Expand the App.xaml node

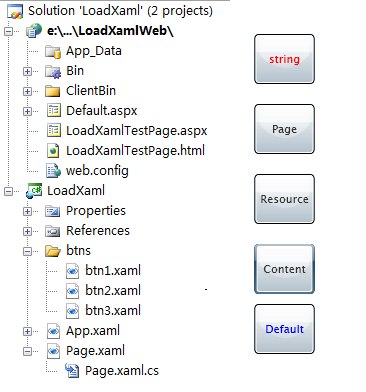click(x=27, y=331)
